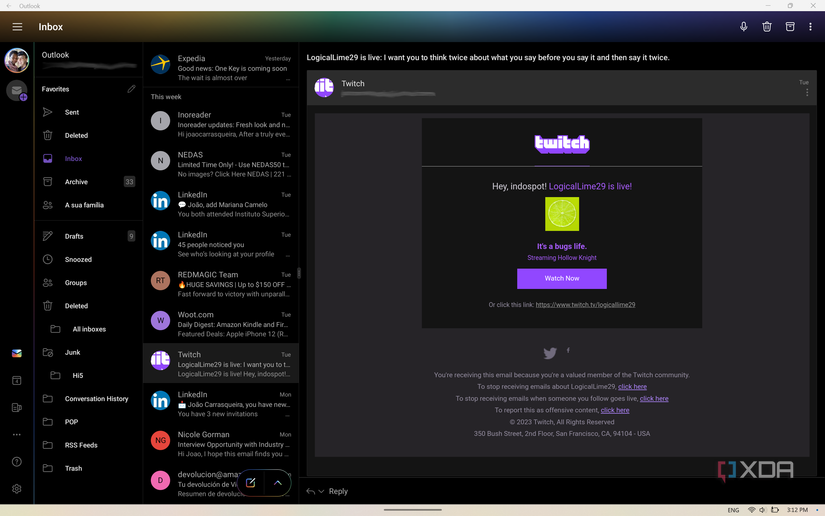The width and height of the screenshot is (825, 516).
Task: Open the Expedia email
Action: tap(220, 68)
